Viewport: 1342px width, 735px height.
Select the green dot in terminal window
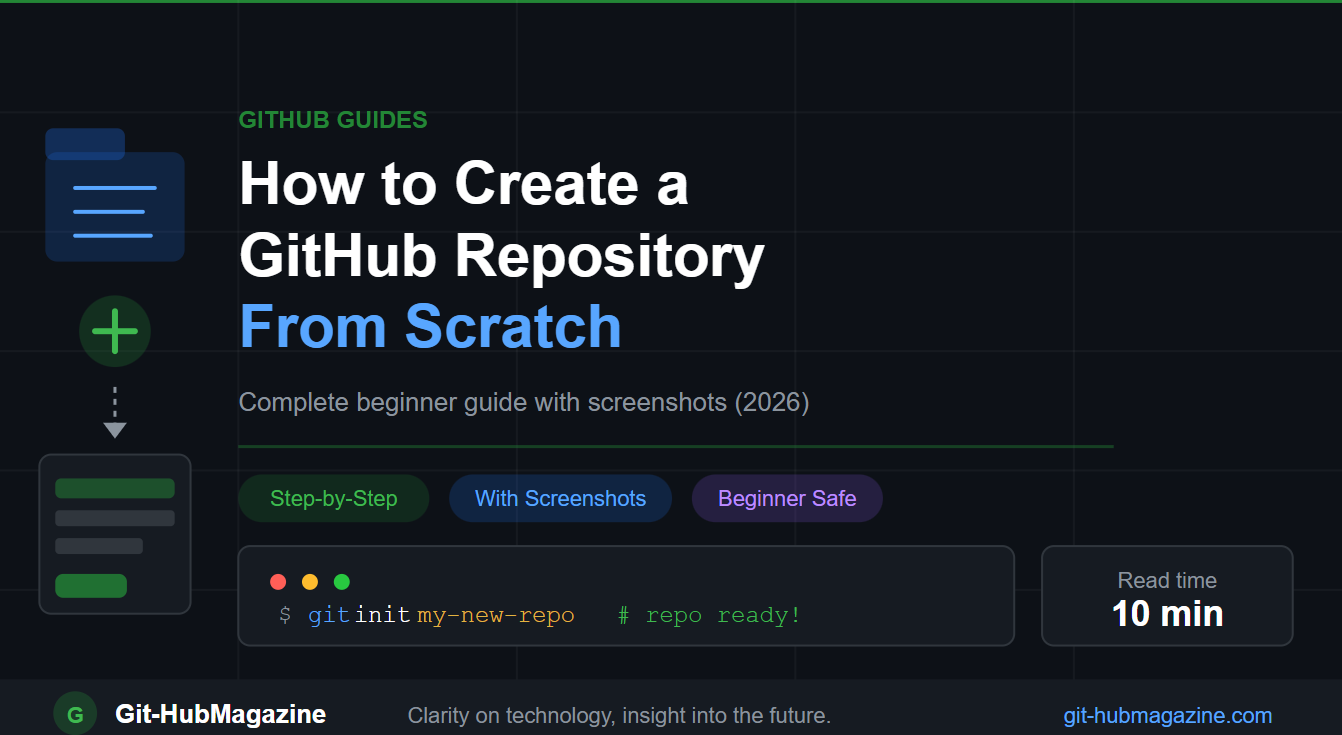click(341, 581)
